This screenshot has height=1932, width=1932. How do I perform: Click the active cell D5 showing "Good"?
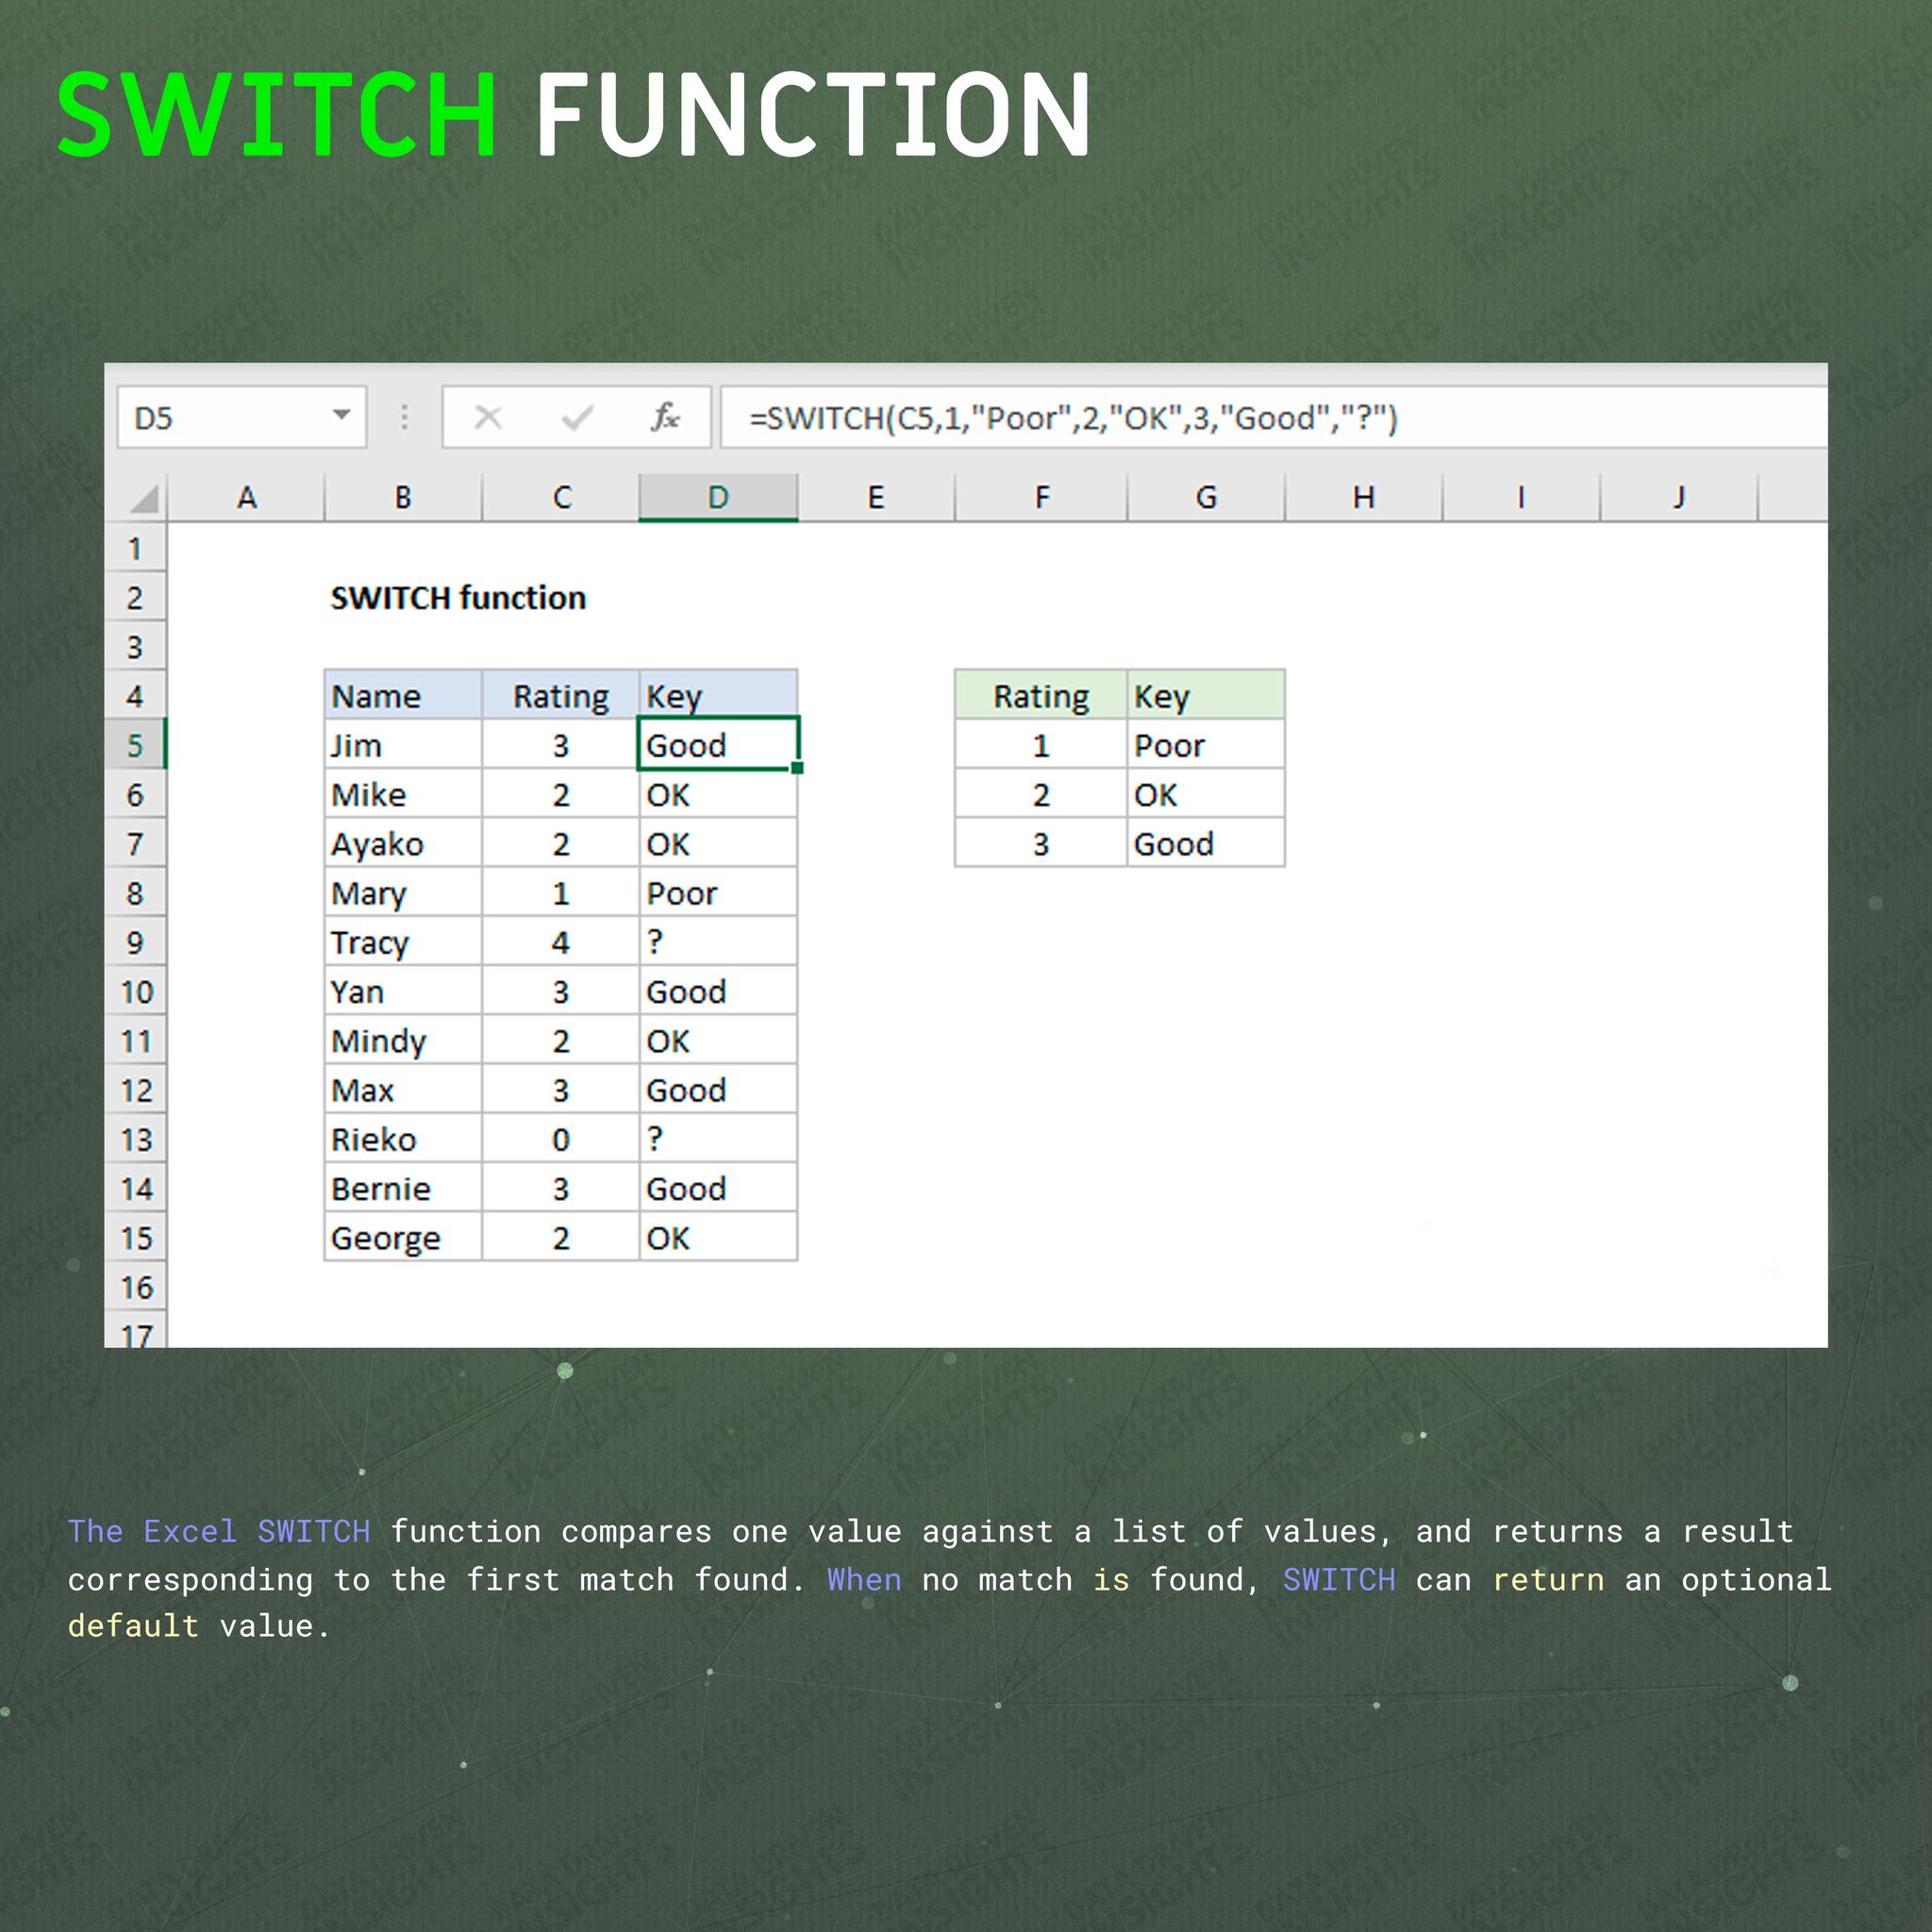(x=718, y=745)
